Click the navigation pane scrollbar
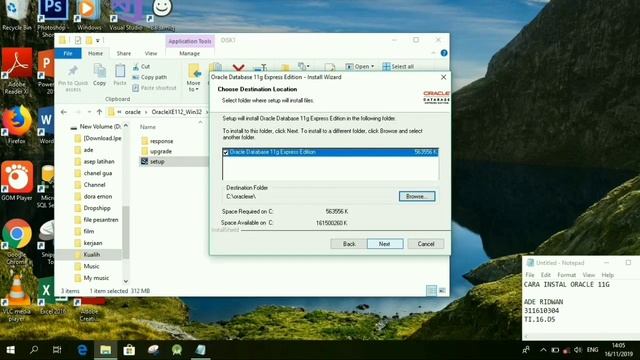This screenshot has width=640, height=360. 126,232
